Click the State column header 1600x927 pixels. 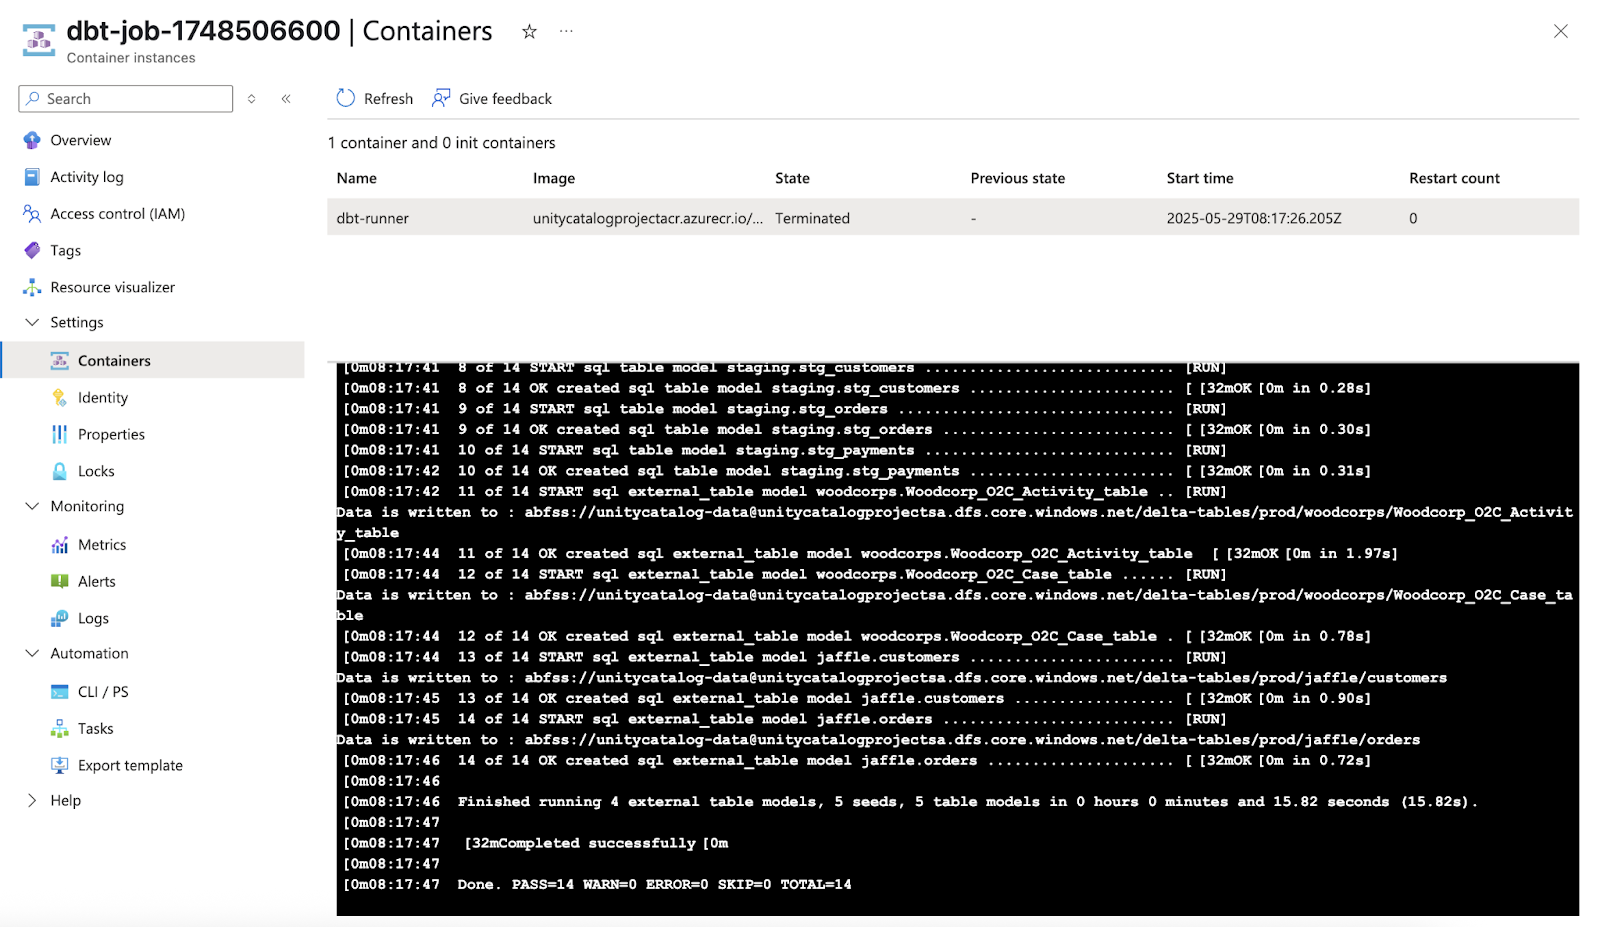coord(792,178)
